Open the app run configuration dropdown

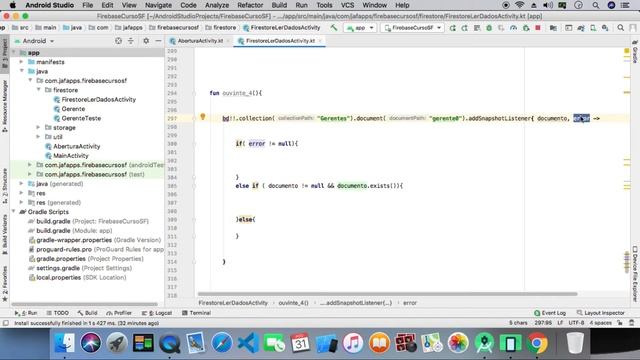(x=360, y=28)
